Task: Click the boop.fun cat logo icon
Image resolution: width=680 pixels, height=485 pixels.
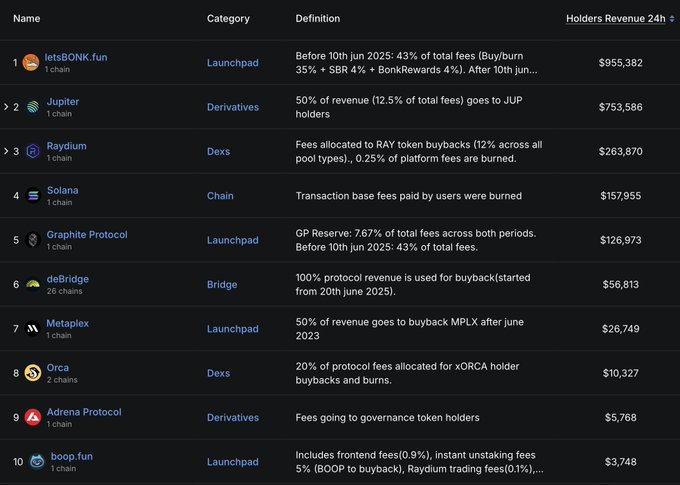Action: [37, 462]
